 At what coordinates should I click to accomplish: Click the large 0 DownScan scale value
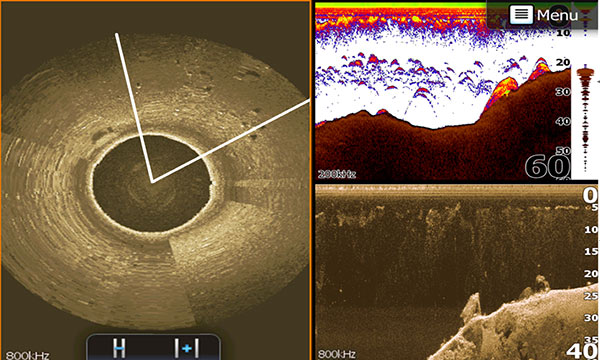coord(590,195)
